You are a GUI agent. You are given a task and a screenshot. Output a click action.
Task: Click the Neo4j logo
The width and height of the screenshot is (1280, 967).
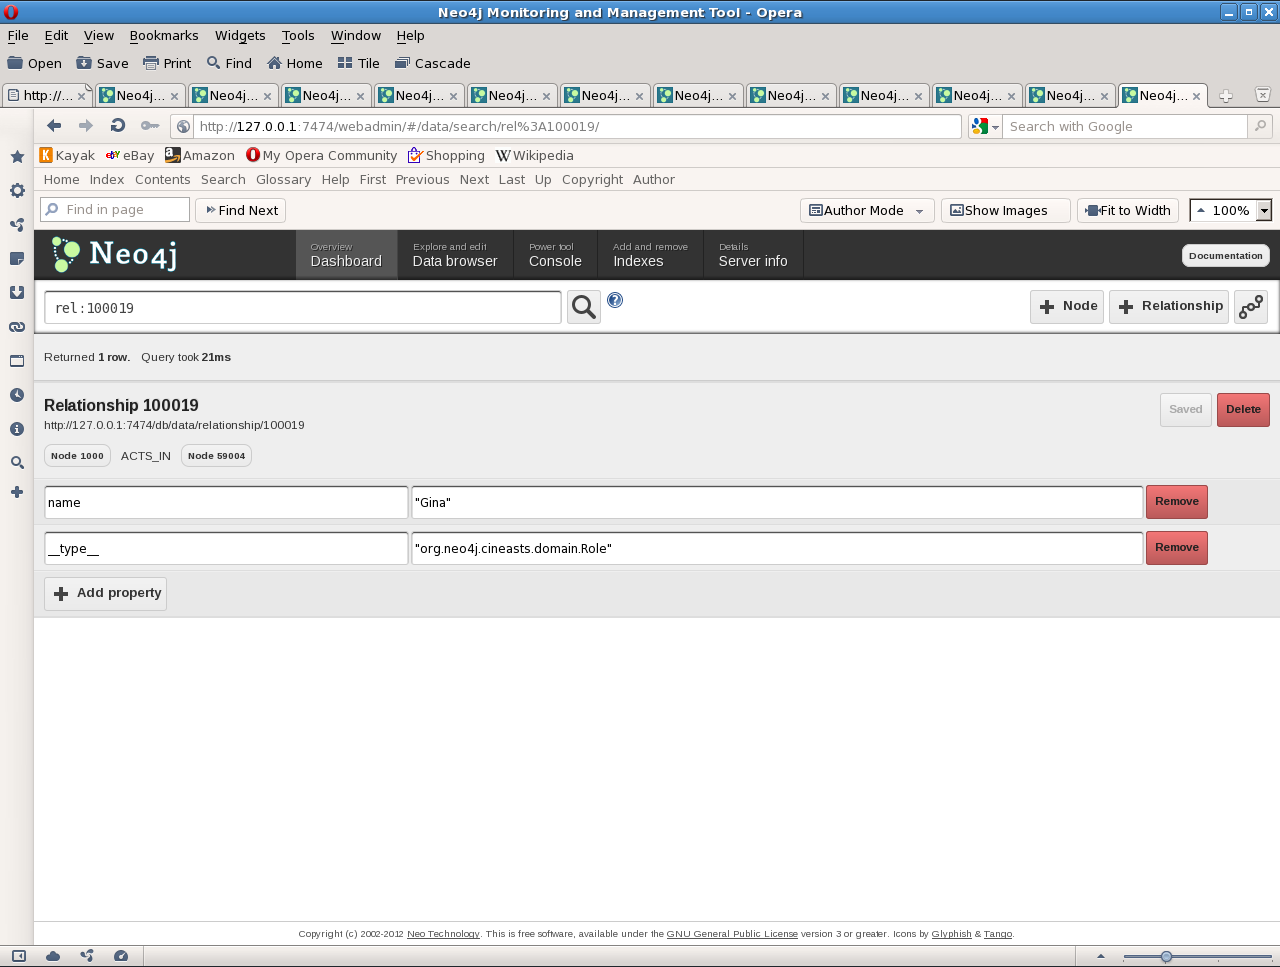point(115,255)
